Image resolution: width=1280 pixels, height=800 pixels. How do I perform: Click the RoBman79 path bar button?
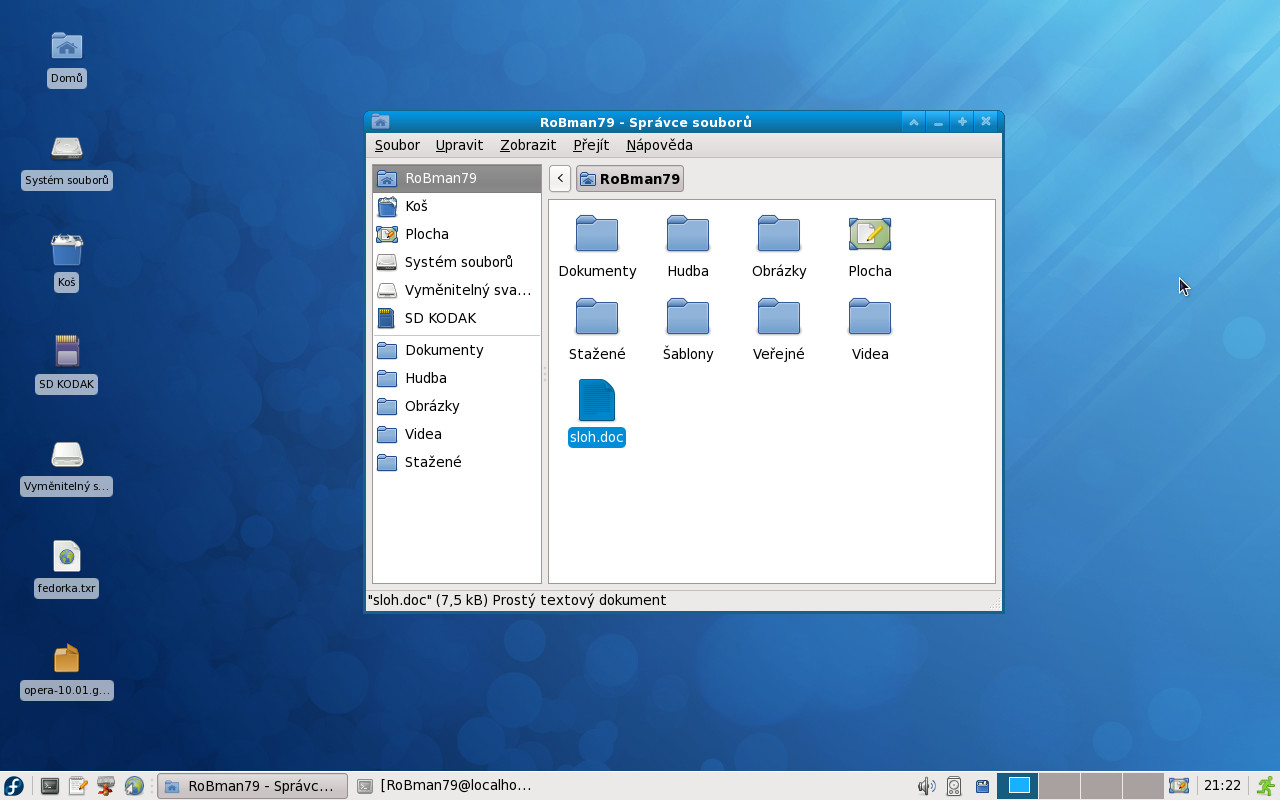point(630,179)
